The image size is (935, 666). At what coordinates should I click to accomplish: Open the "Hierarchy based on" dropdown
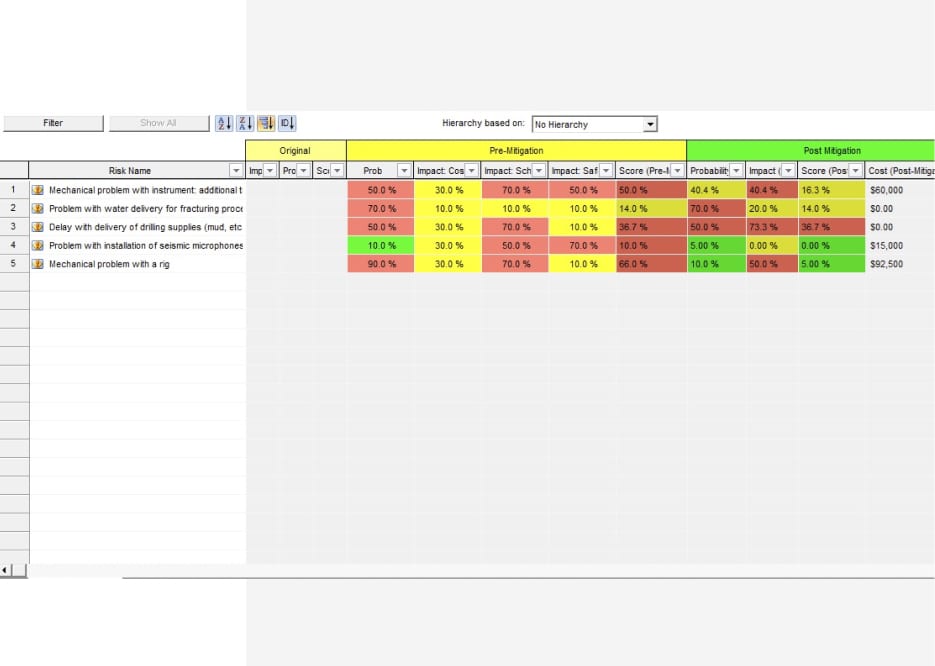tap(651, 124)
